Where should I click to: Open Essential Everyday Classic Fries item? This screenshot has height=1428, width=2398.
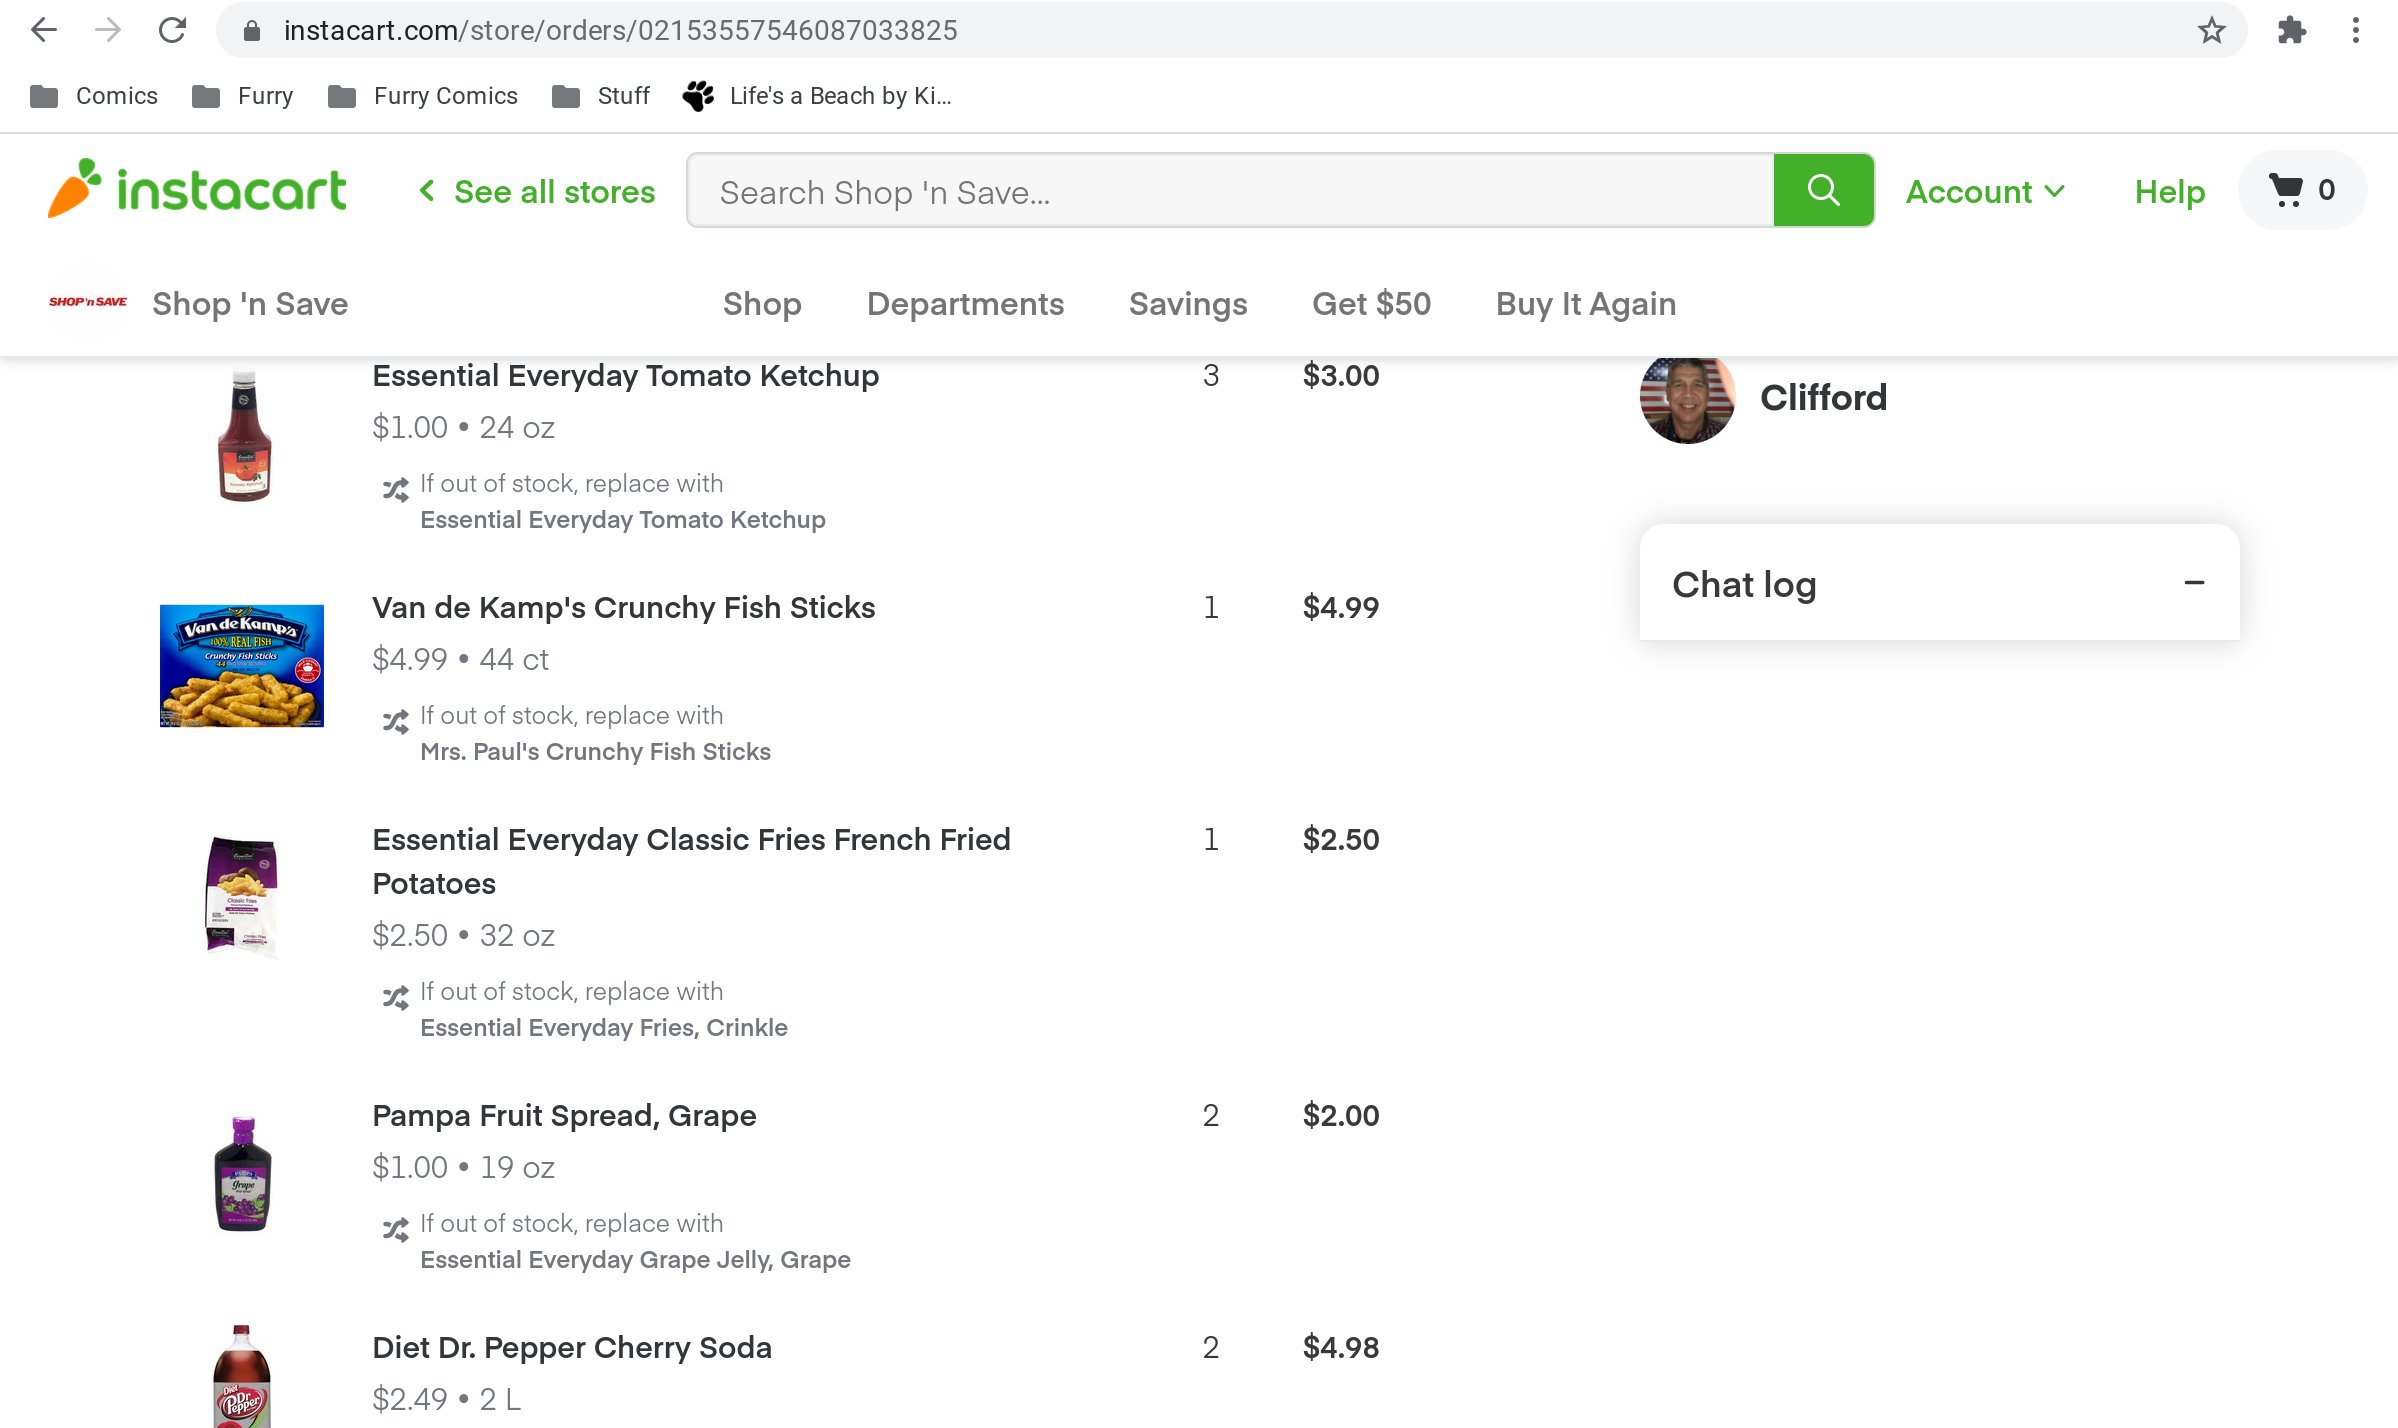pos(691,861)
